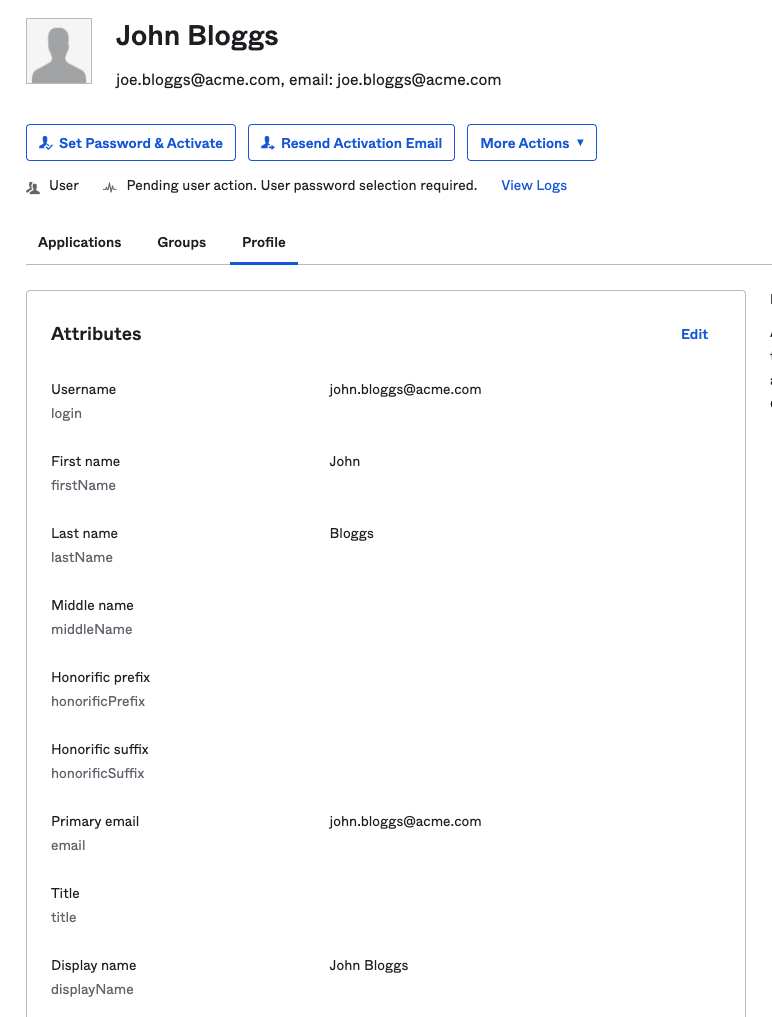Click the Primary email value
772x1017 pixels.
click(x=405, y=821)
